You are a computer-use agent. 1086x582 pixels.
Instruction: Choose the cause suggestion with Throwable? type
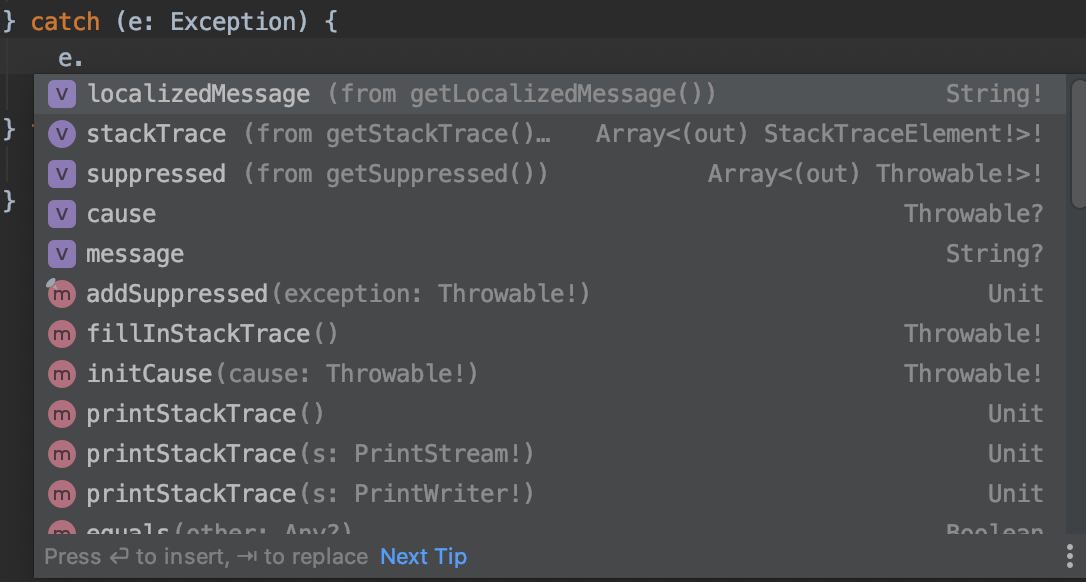coord(550,213)
